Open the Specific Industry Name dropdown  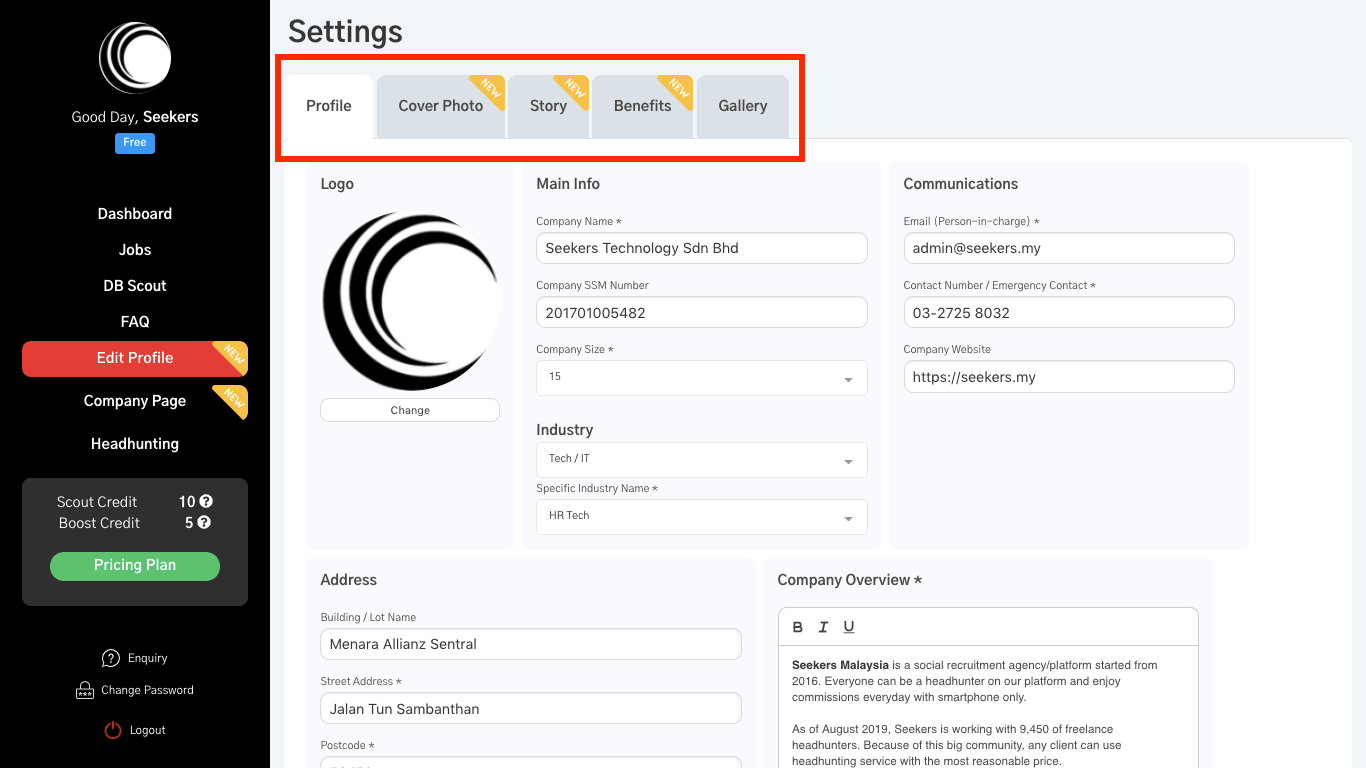point(702,517)
